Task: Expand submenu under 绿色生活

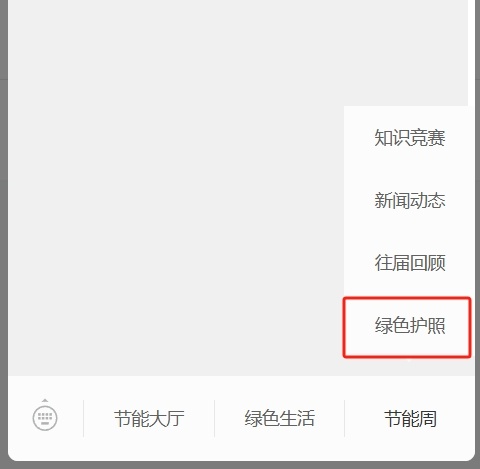Action: pyautogui.click(x=279, y=418)
